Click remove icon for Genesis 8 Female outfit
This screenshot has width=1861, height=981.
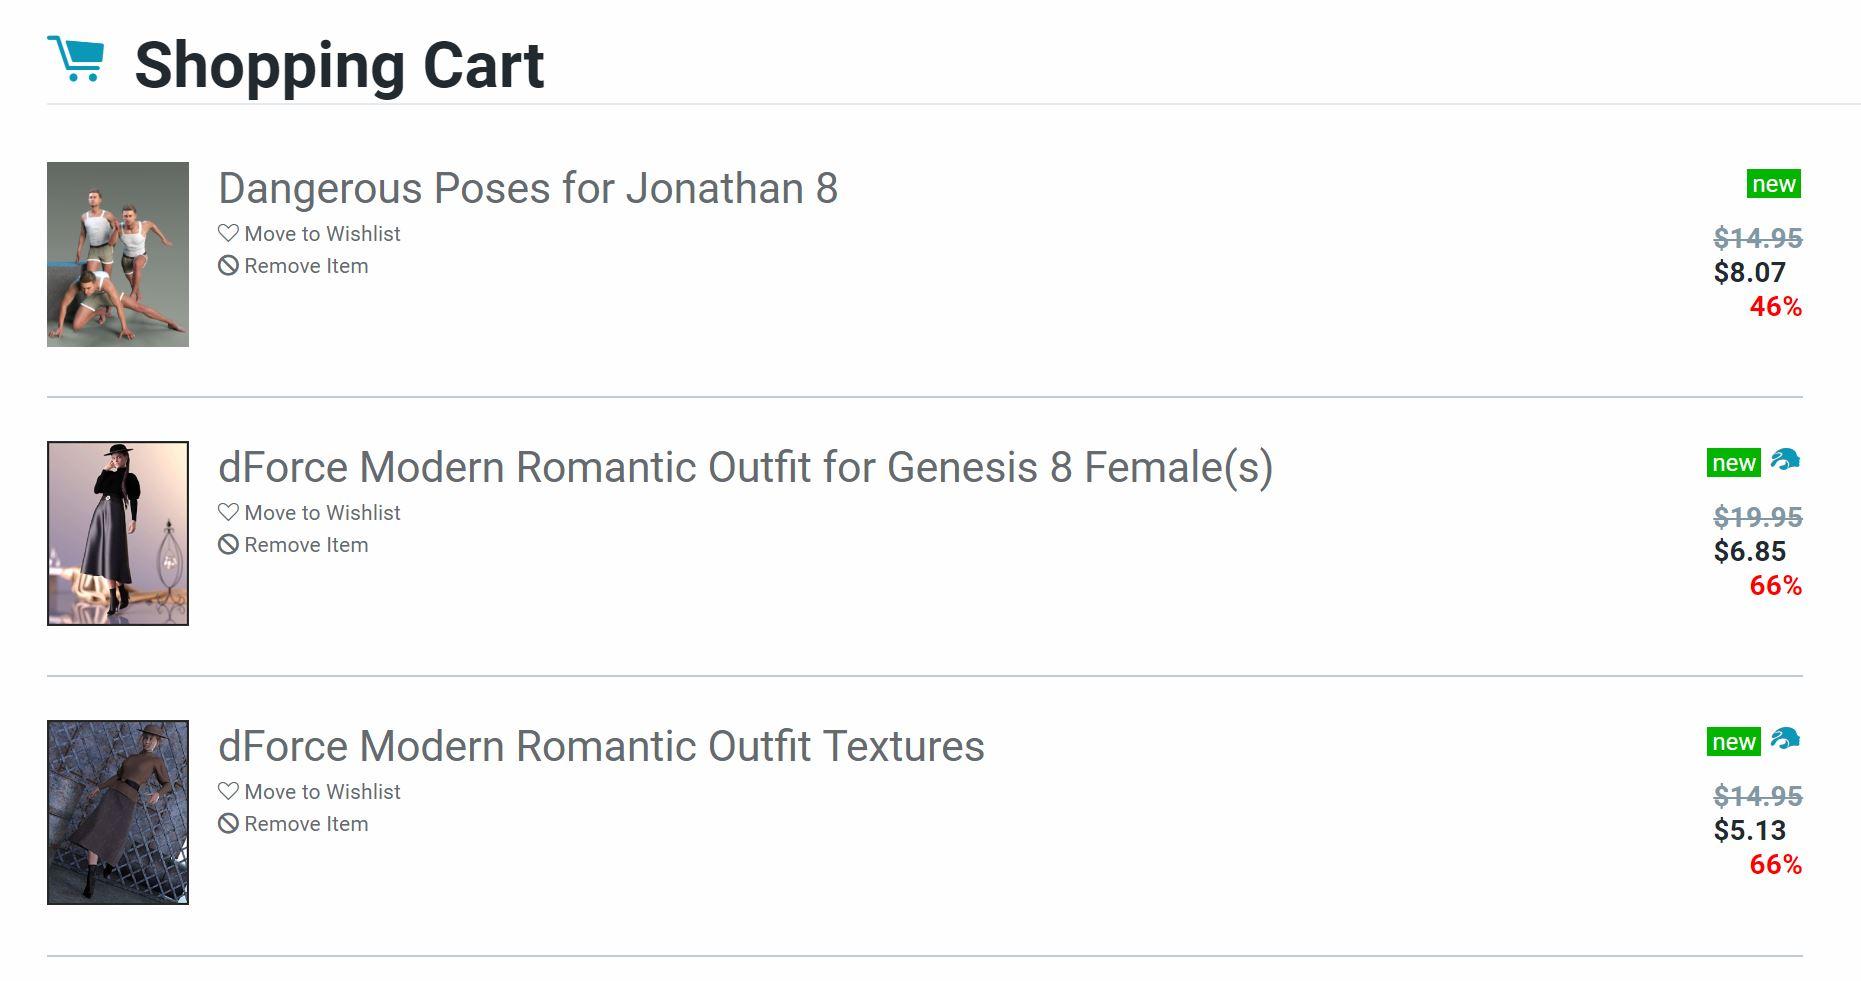coord(228,545)
